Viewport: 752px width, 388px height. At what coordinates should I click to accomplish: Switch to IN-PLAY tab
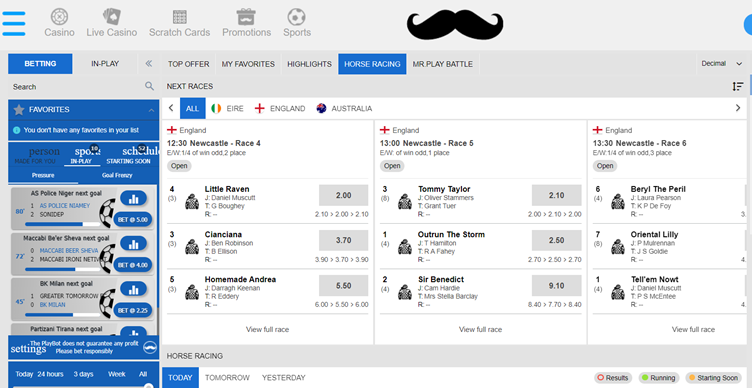pyautogui.click(x=105, y=64)
